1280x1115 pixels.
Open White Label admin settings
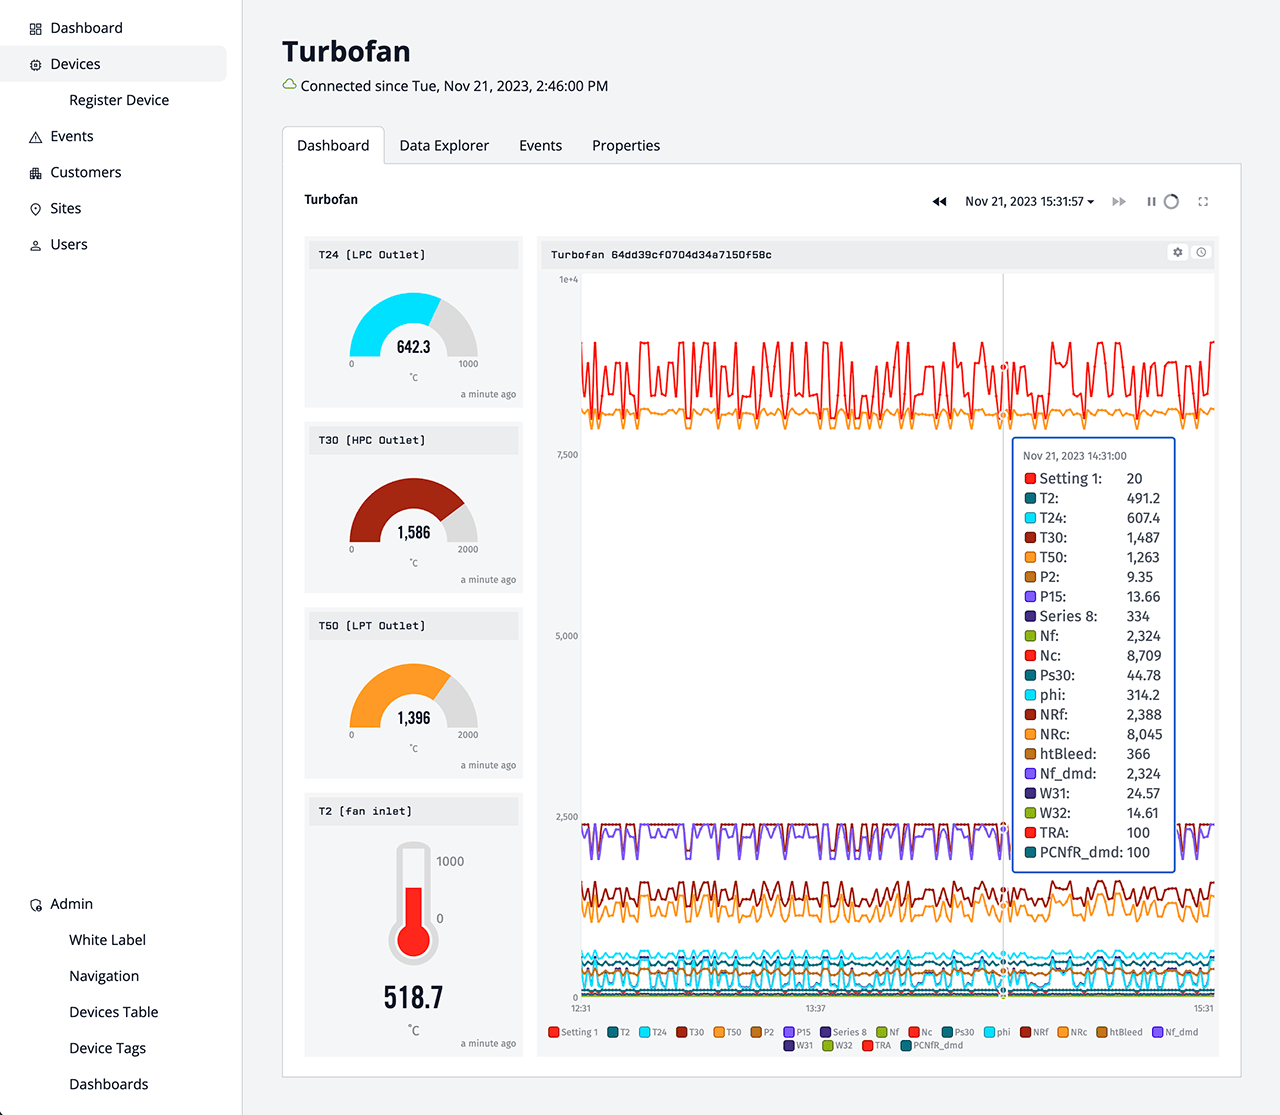107,940
